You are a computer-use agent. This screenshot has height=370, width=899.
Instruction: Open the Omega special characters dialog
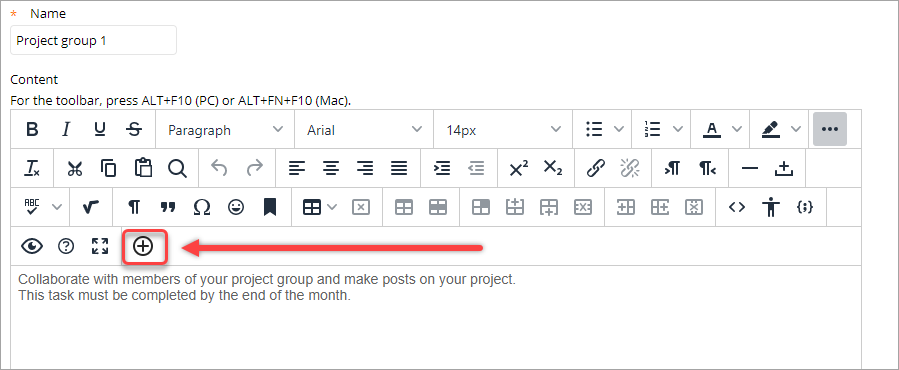click(202, 207)
